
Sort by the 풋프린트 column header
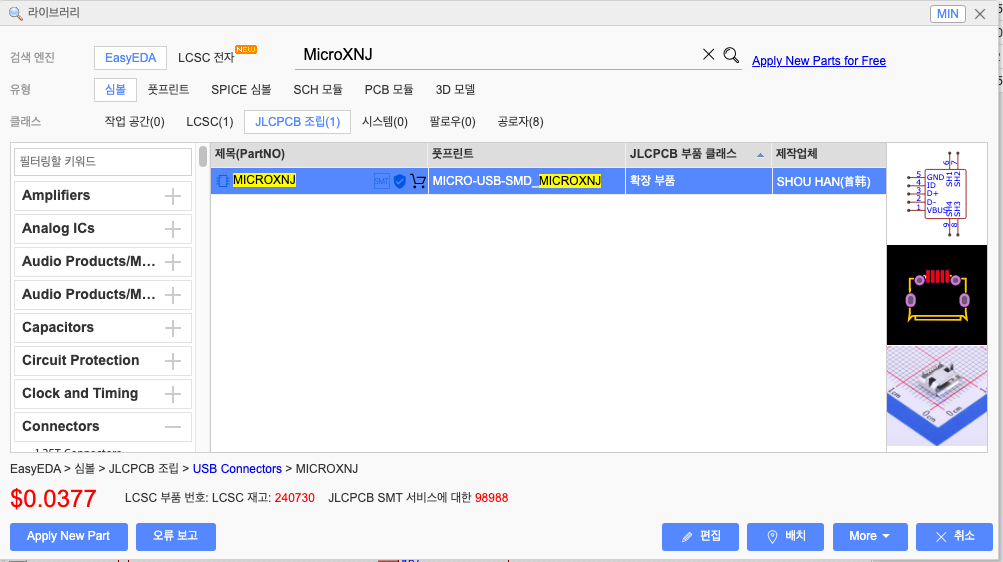pyautogui.click(x=526, y=154)
